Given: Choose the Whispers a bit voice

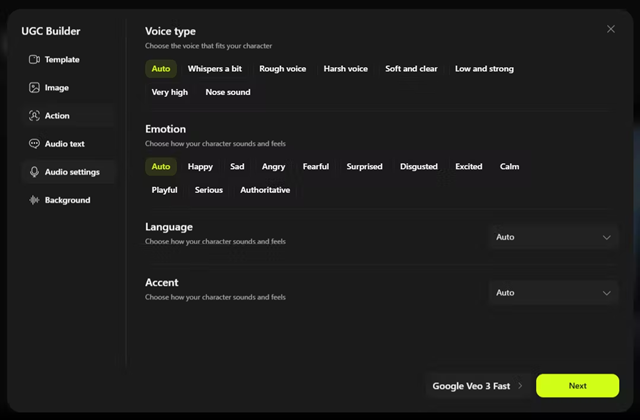Looking at the screenshot, I should [x=215, y=69].
